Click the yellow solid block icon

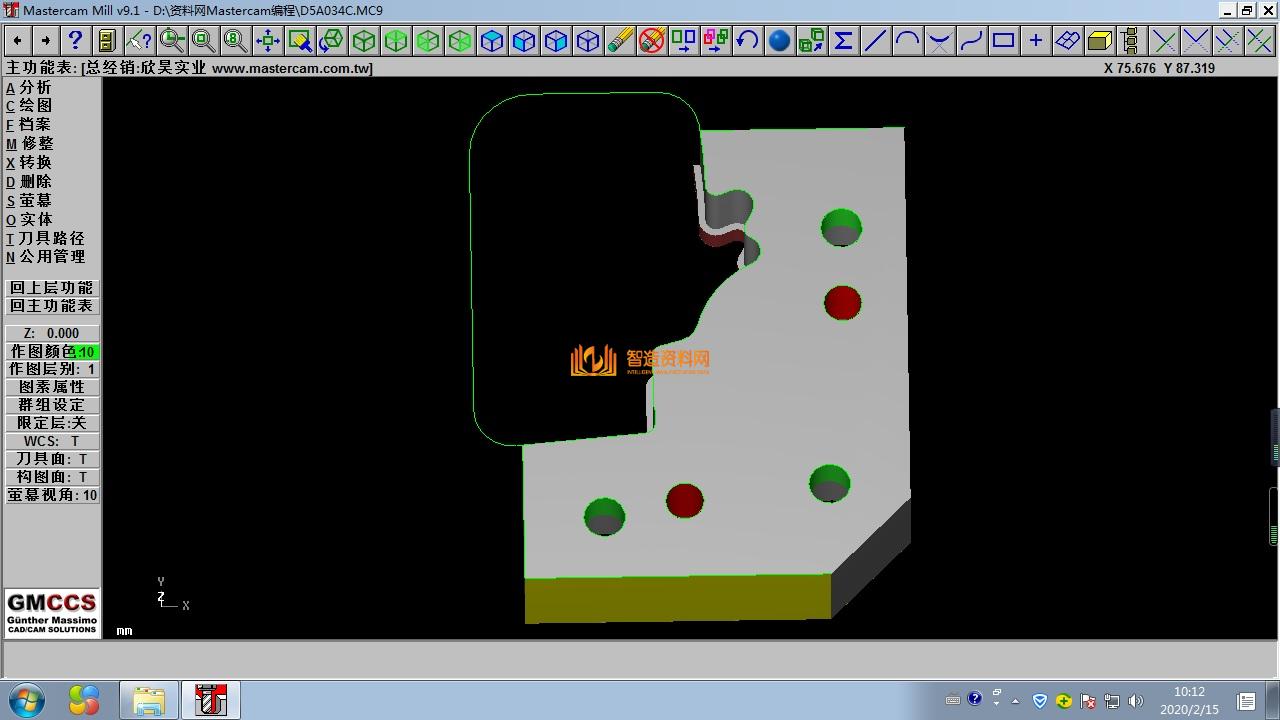pyautogui.click(x=1099, y=40)
